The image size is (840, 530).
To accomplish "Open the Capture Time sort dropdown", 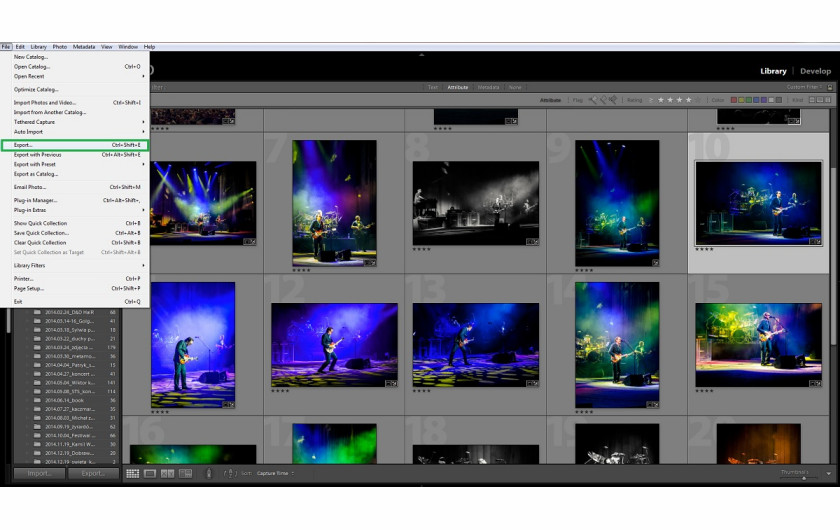I will click(275, 473).
